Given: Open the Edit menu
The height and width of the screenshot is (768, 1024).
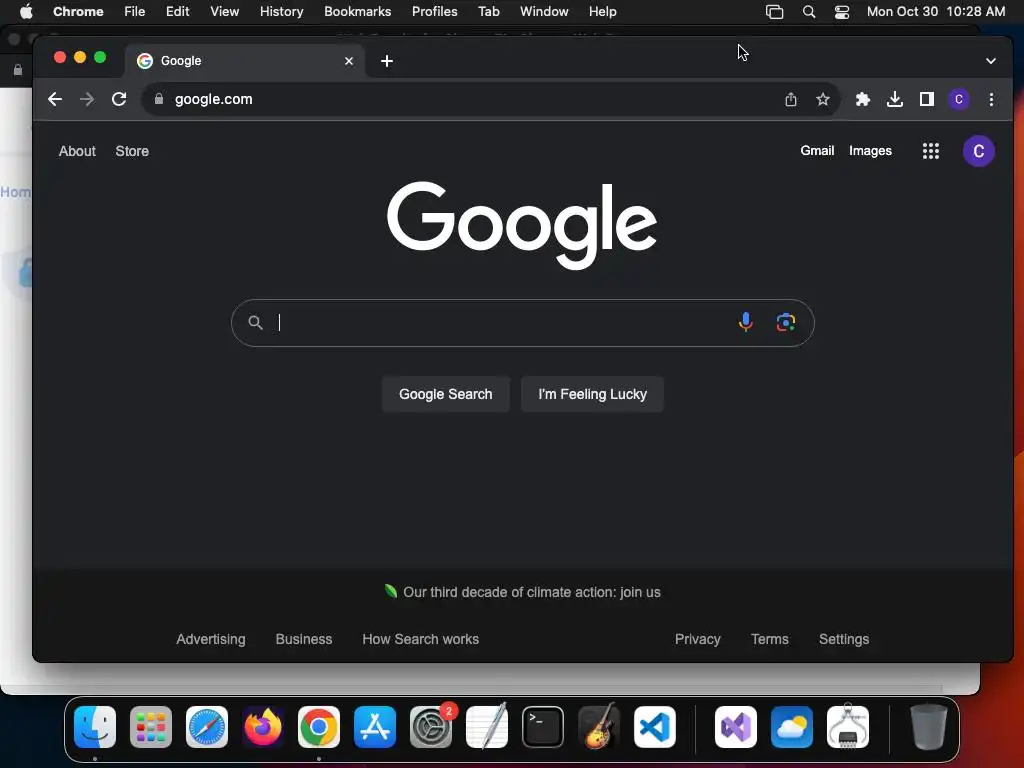Looking at the screenshot, I should pos(178,11).
